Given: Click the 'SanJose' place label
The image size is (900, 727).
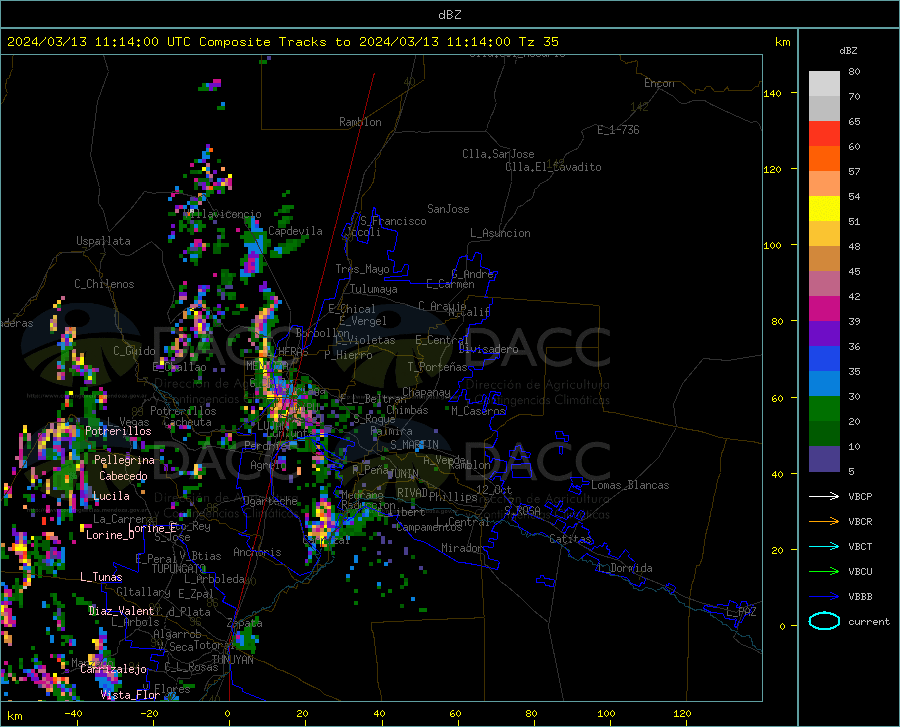Looking at the screenshot, I should tap(448, 209).
